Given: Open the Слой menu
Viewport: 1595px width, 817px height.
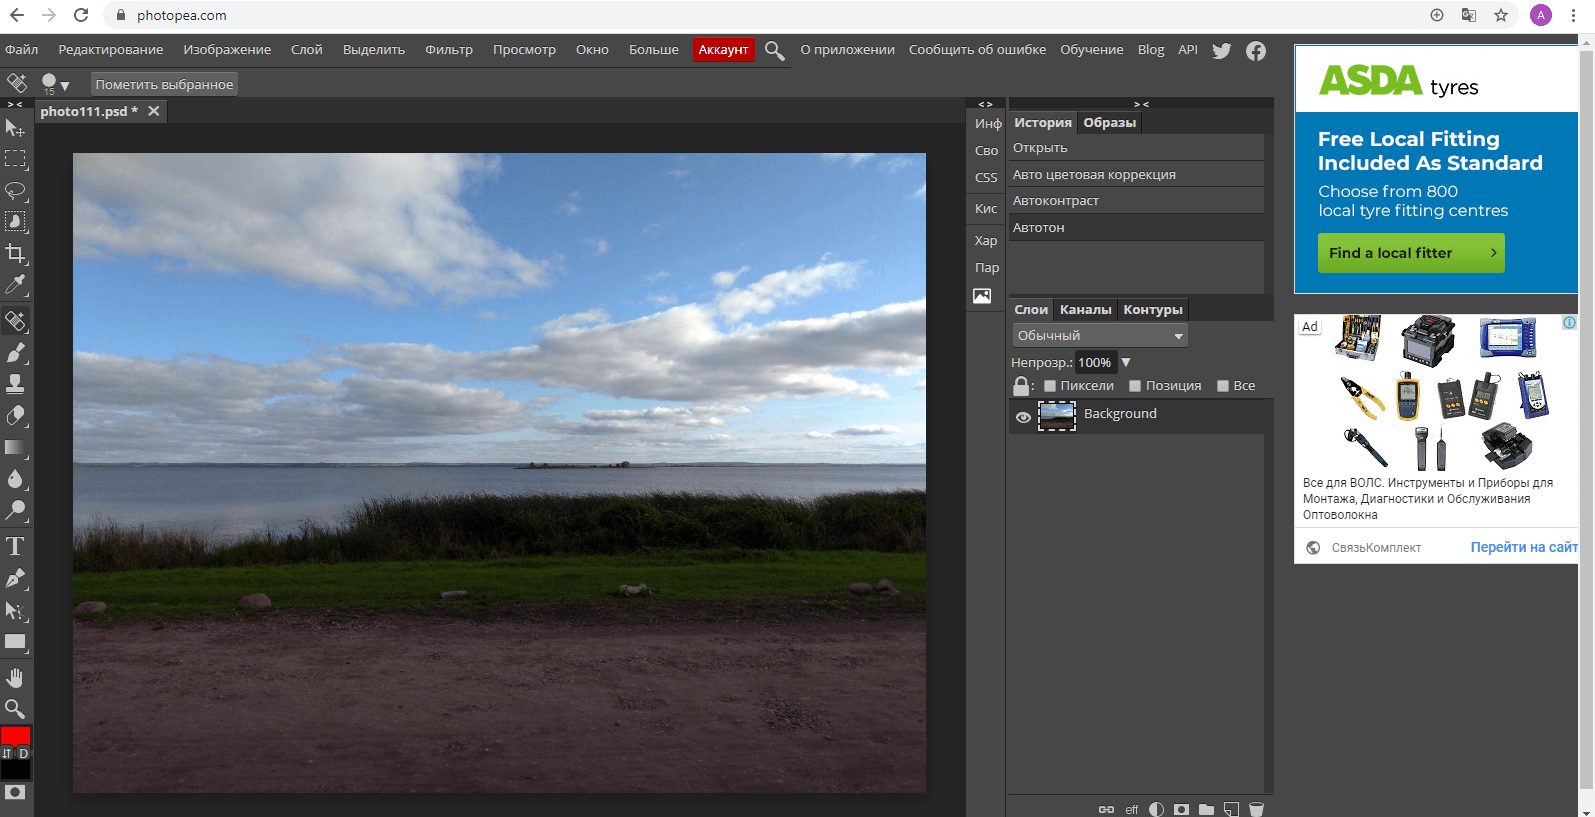Looking at the screenshot, I should click(x=306, y=49).
